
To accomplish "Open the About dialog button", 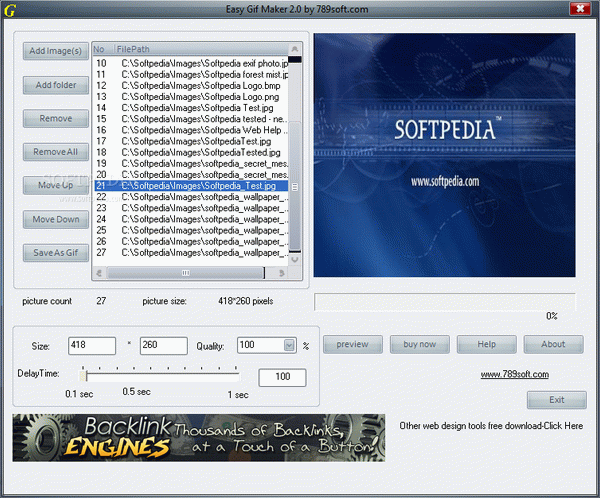I will click(x=553, y=344).
